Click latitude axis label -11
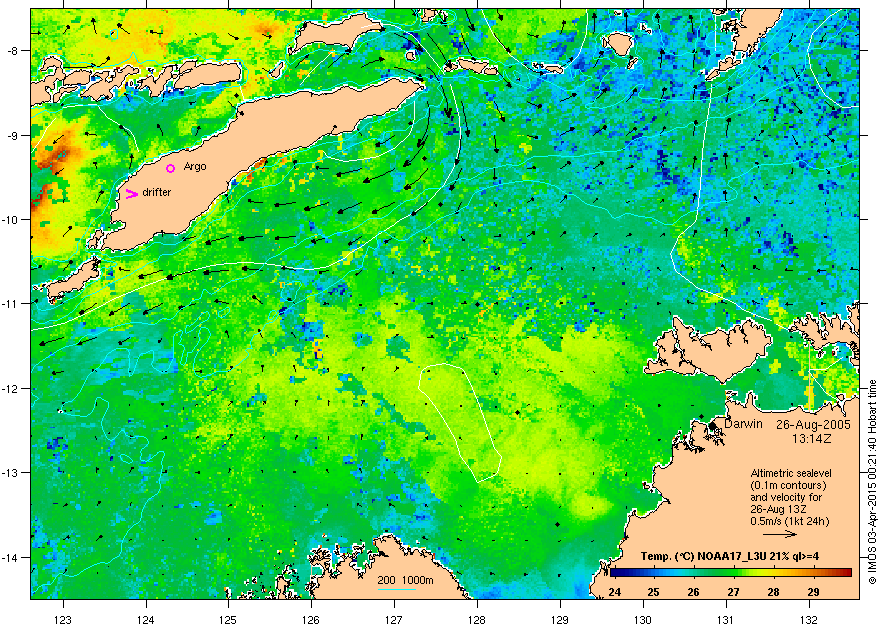Viewport: 880px width, 630px height. (11, 303)
